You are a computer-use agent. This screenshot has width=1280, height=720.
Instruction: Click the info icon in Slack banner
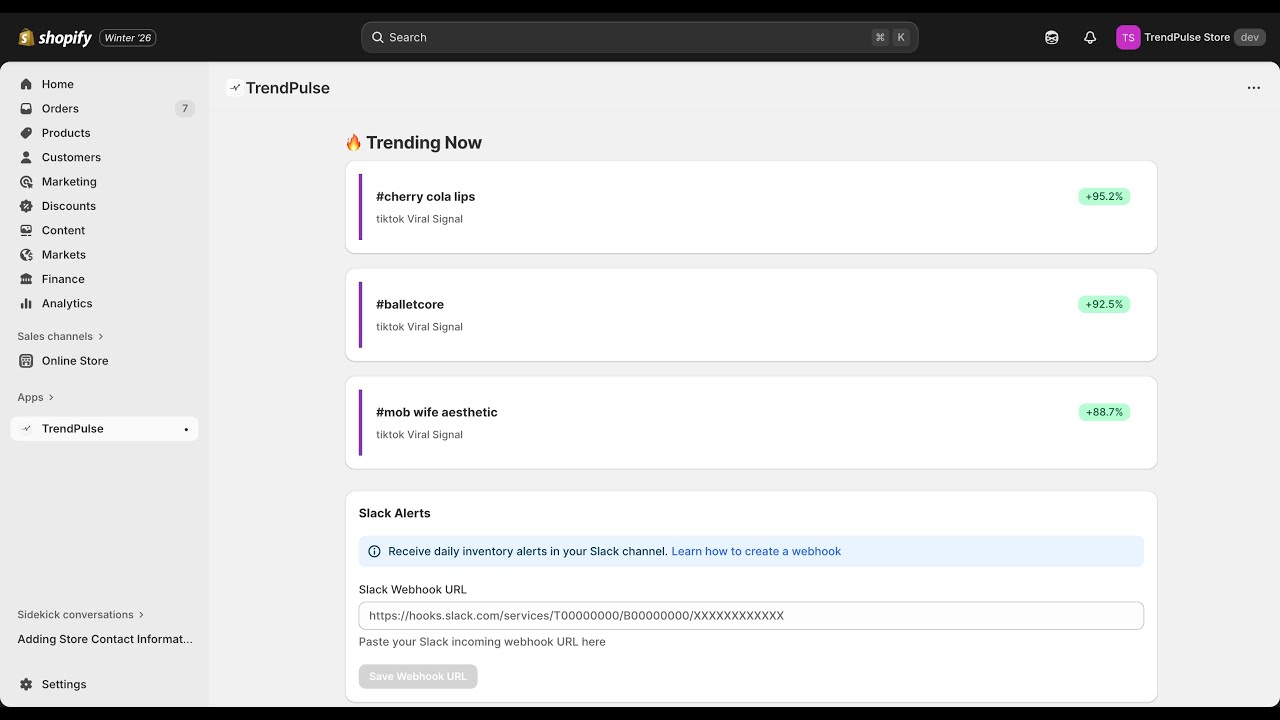point(375,551)
